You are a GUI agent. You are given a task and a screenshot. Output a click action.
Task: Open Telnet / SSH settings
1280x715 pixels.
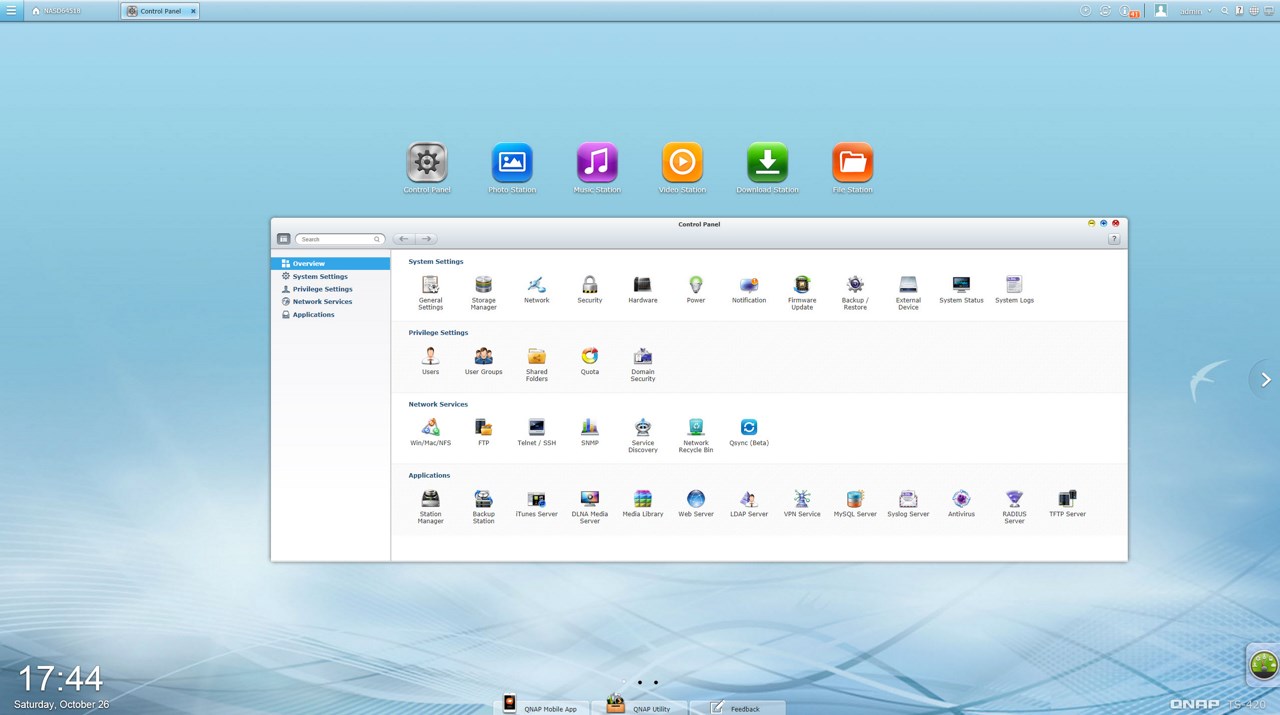coord(537,432)
